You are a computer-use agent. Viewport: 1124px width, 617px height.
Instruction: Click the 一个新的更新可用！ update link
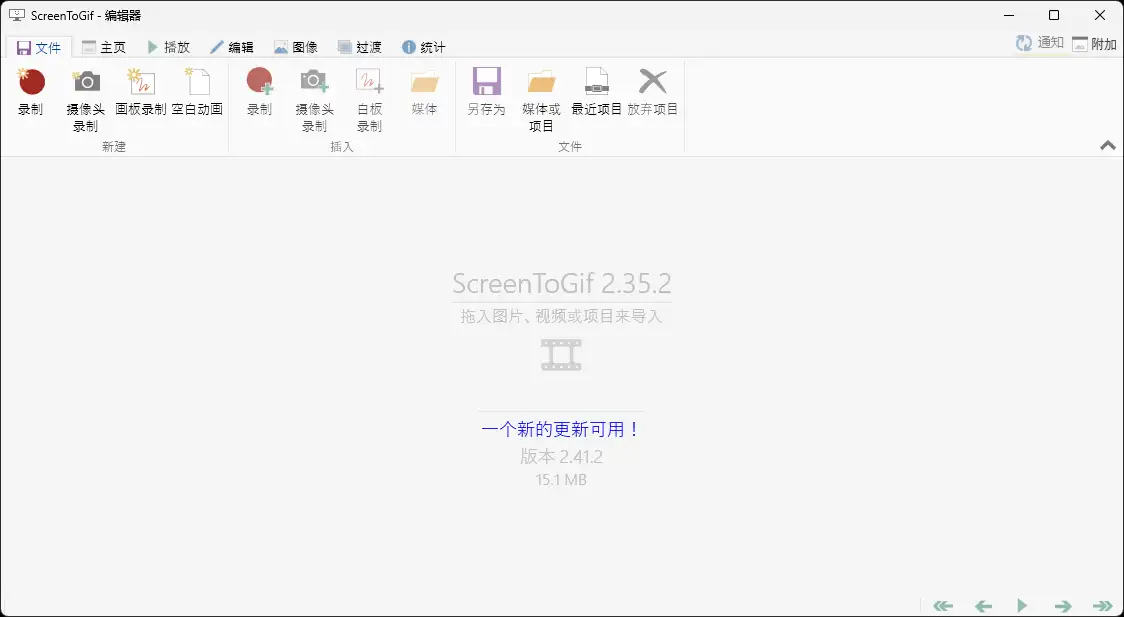[x=561, y=429]
